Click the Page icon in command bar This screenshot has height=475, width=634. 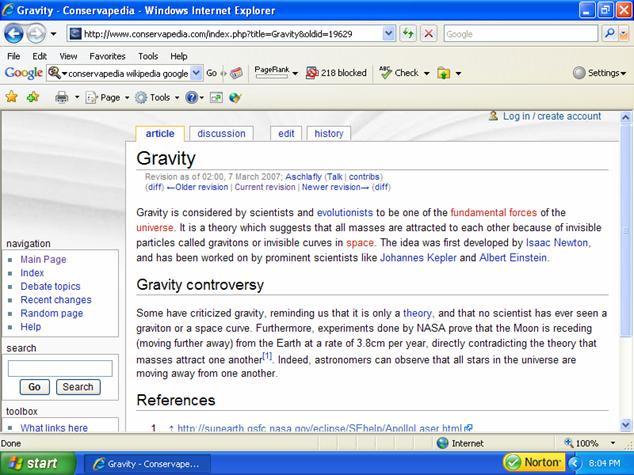(x=92, y=97)
